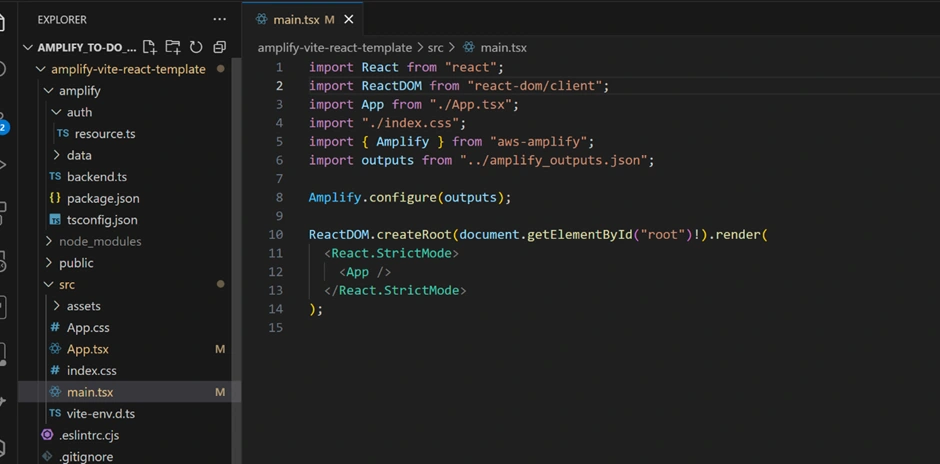Open App.css file
Viewport: 940px width, 464px height.
coord(88,327)
